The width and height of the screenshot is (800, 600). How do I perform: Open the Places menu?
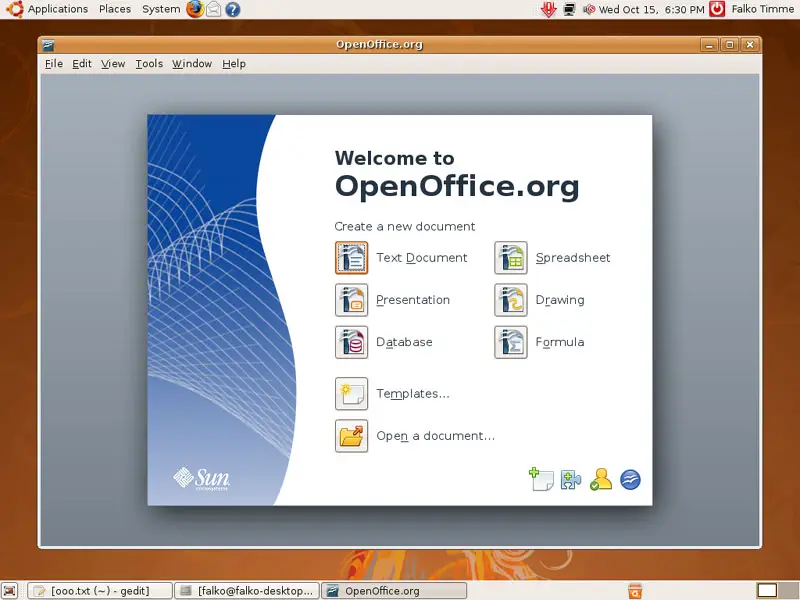point(115,9)
